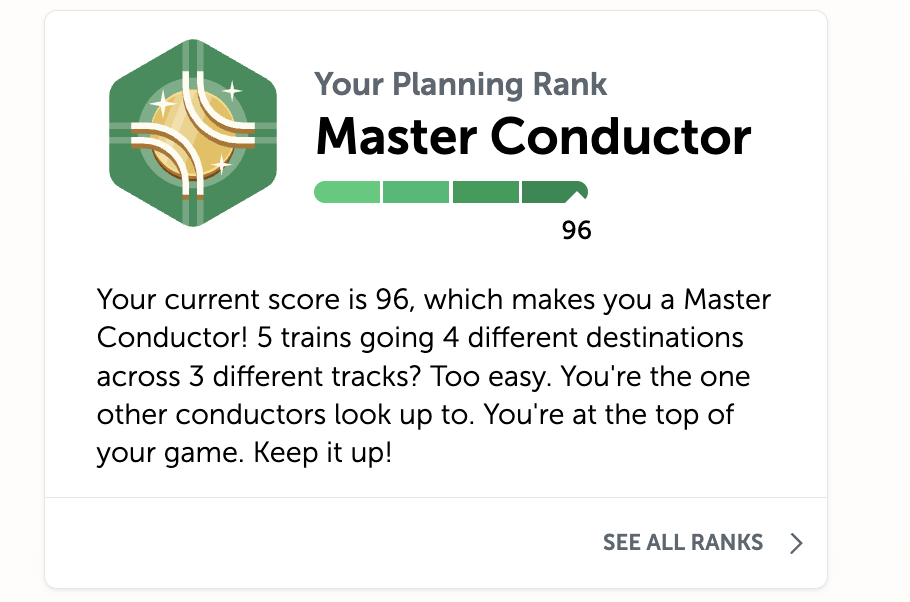Click the 'Keep it up!' sentence
910x602 pixels.
[x=323, y=452]
